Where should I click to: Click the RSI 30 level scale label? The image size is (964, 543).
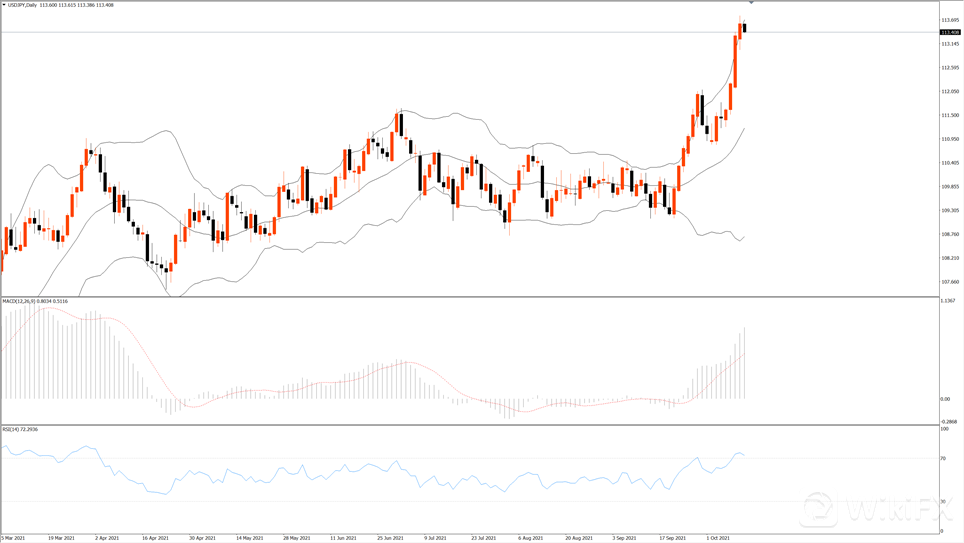pyautogui.click(x=943, y=501)
